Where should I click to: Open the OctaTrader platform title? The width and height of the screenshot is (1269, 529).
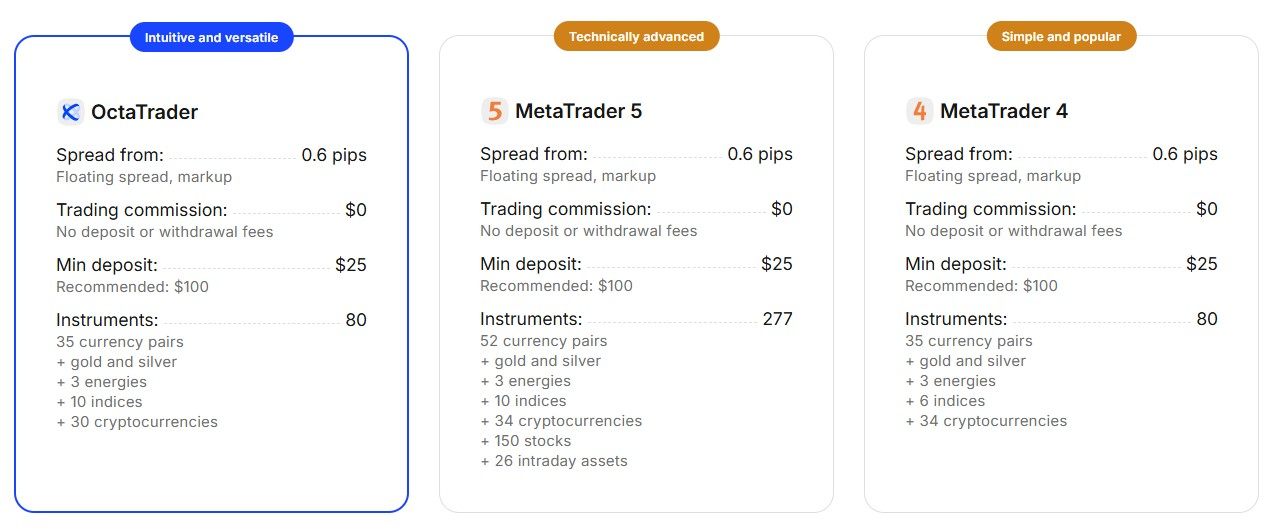click(144, 112)
